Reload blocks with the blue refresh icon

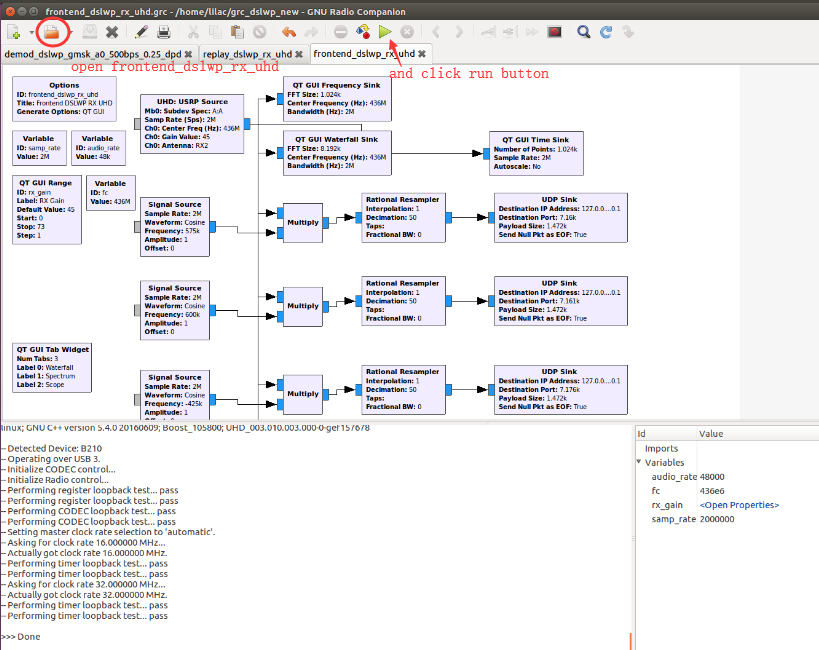coord(606,32)
